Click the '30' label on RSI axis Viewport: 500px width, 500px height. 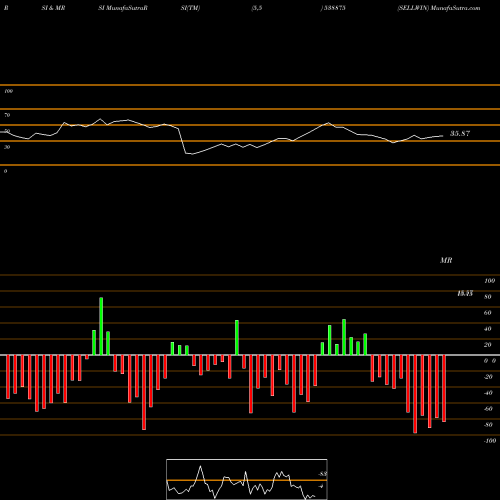click(7, 147)
